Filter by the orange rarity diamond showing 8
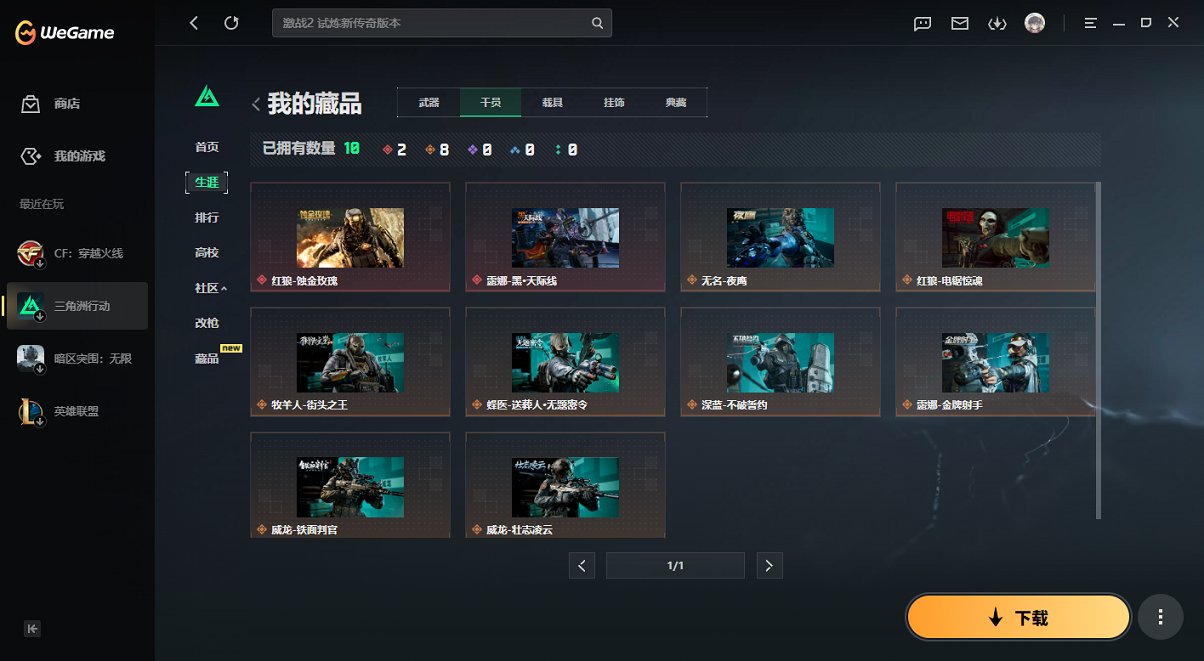This screenshot has width=1204, height=661. [430, 149]
